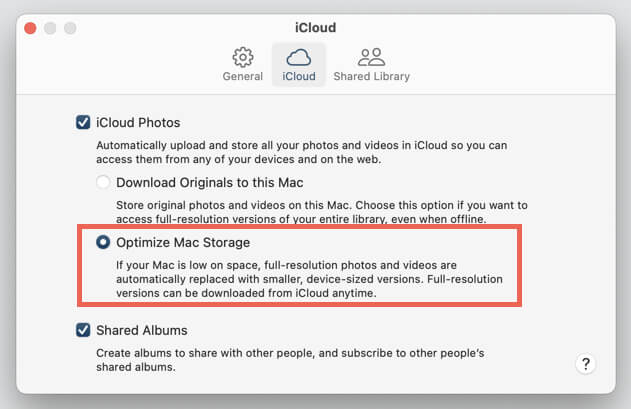
Task: Click the Shared Library people icon
Action: click(x=371, y=57)
